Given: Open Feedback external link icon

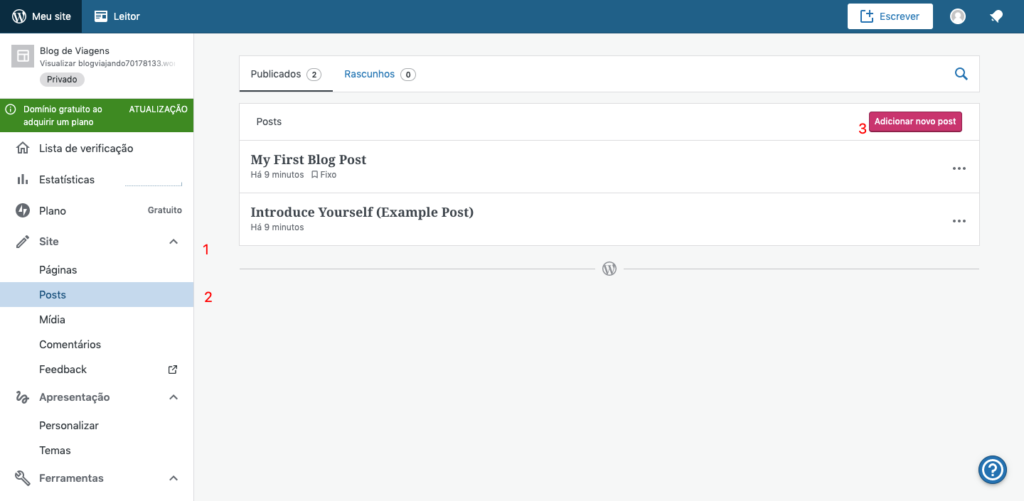Looking at the screenshot, I should (172, 370).
